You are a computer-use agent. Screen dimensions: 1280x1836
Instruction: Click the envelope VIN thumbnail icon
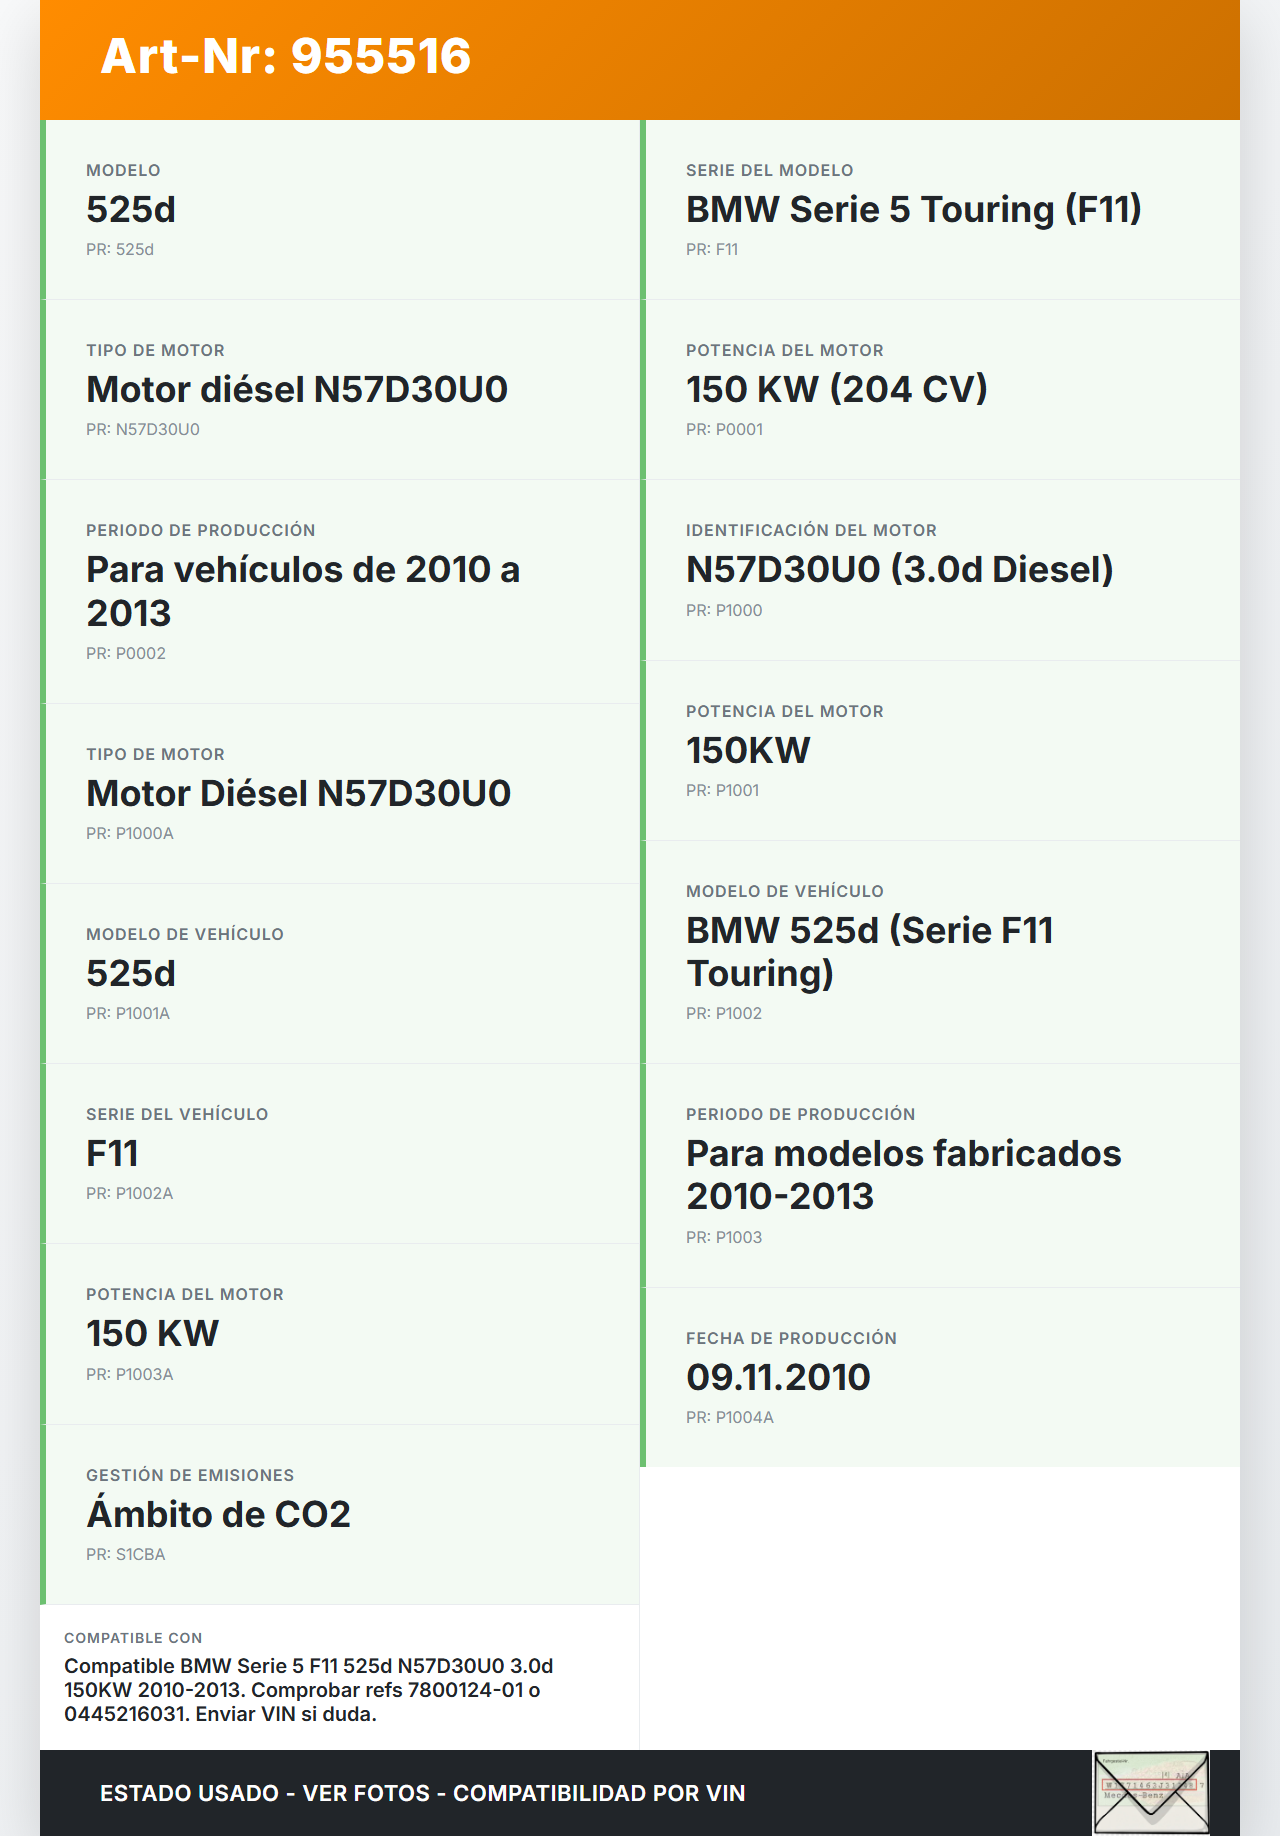1151,1792
